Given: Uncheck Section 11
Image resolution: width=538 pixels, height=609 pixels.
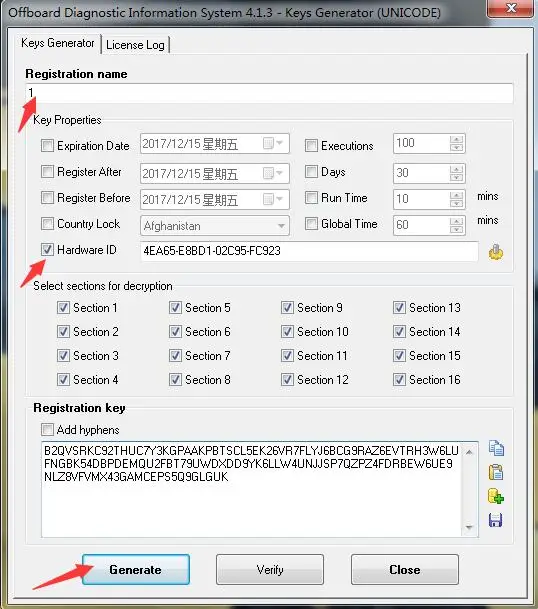Looking at the screenshot, I should [287, 355].
